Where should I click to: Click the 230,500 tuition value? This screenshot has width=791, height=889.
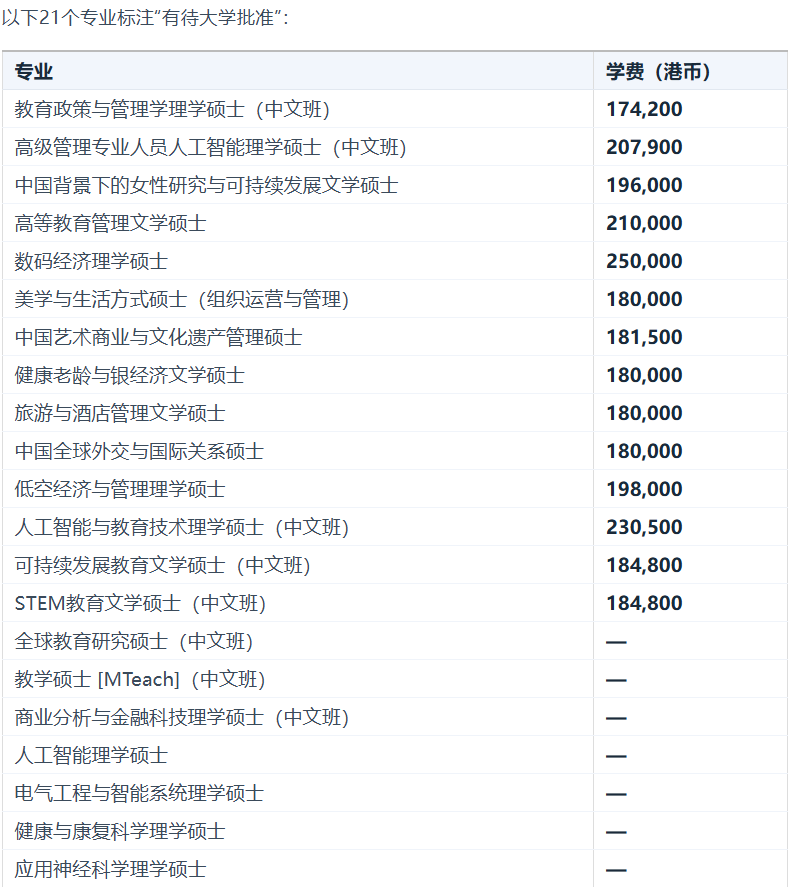(x=644, y=527)
